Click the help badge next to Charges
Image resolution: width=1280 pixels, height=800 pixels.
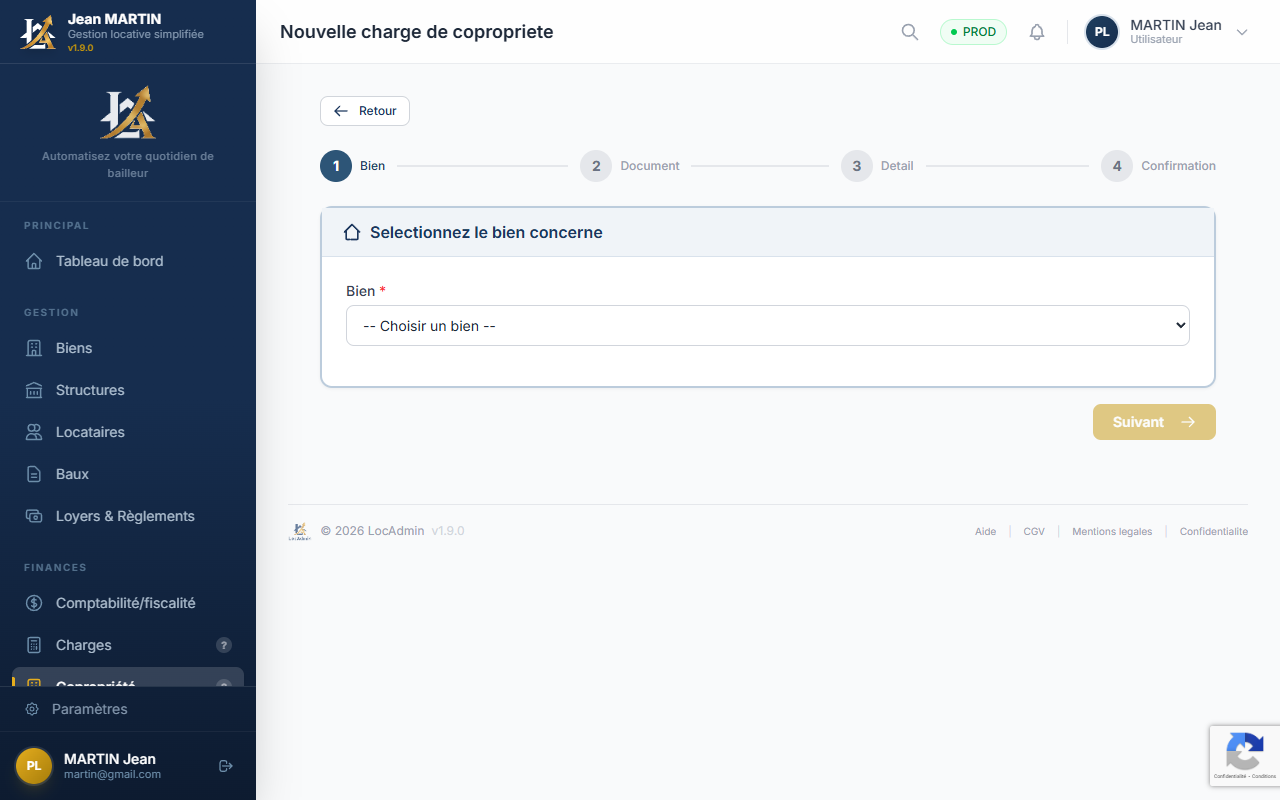224,645
